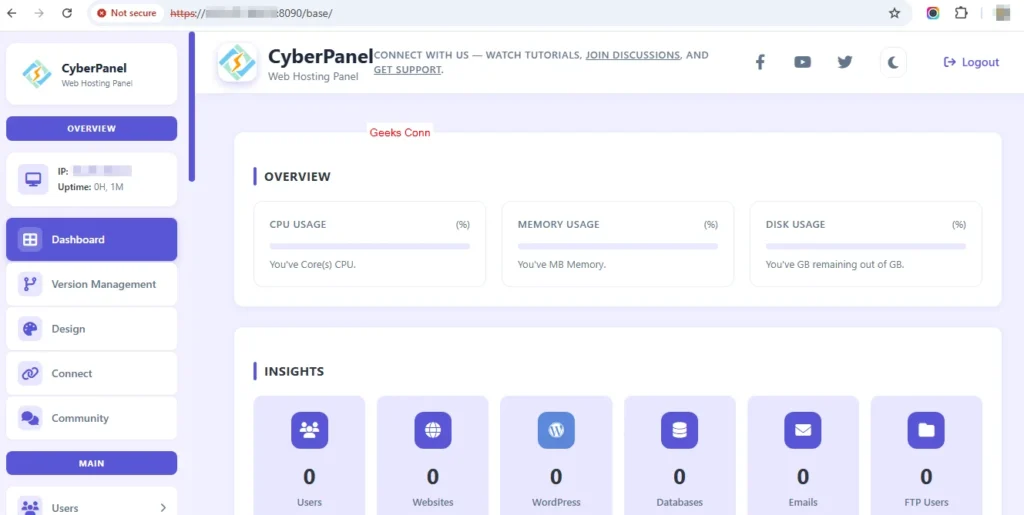Click the browser back arrow
Screen dimensions: 1024x515
coord(12,13)
